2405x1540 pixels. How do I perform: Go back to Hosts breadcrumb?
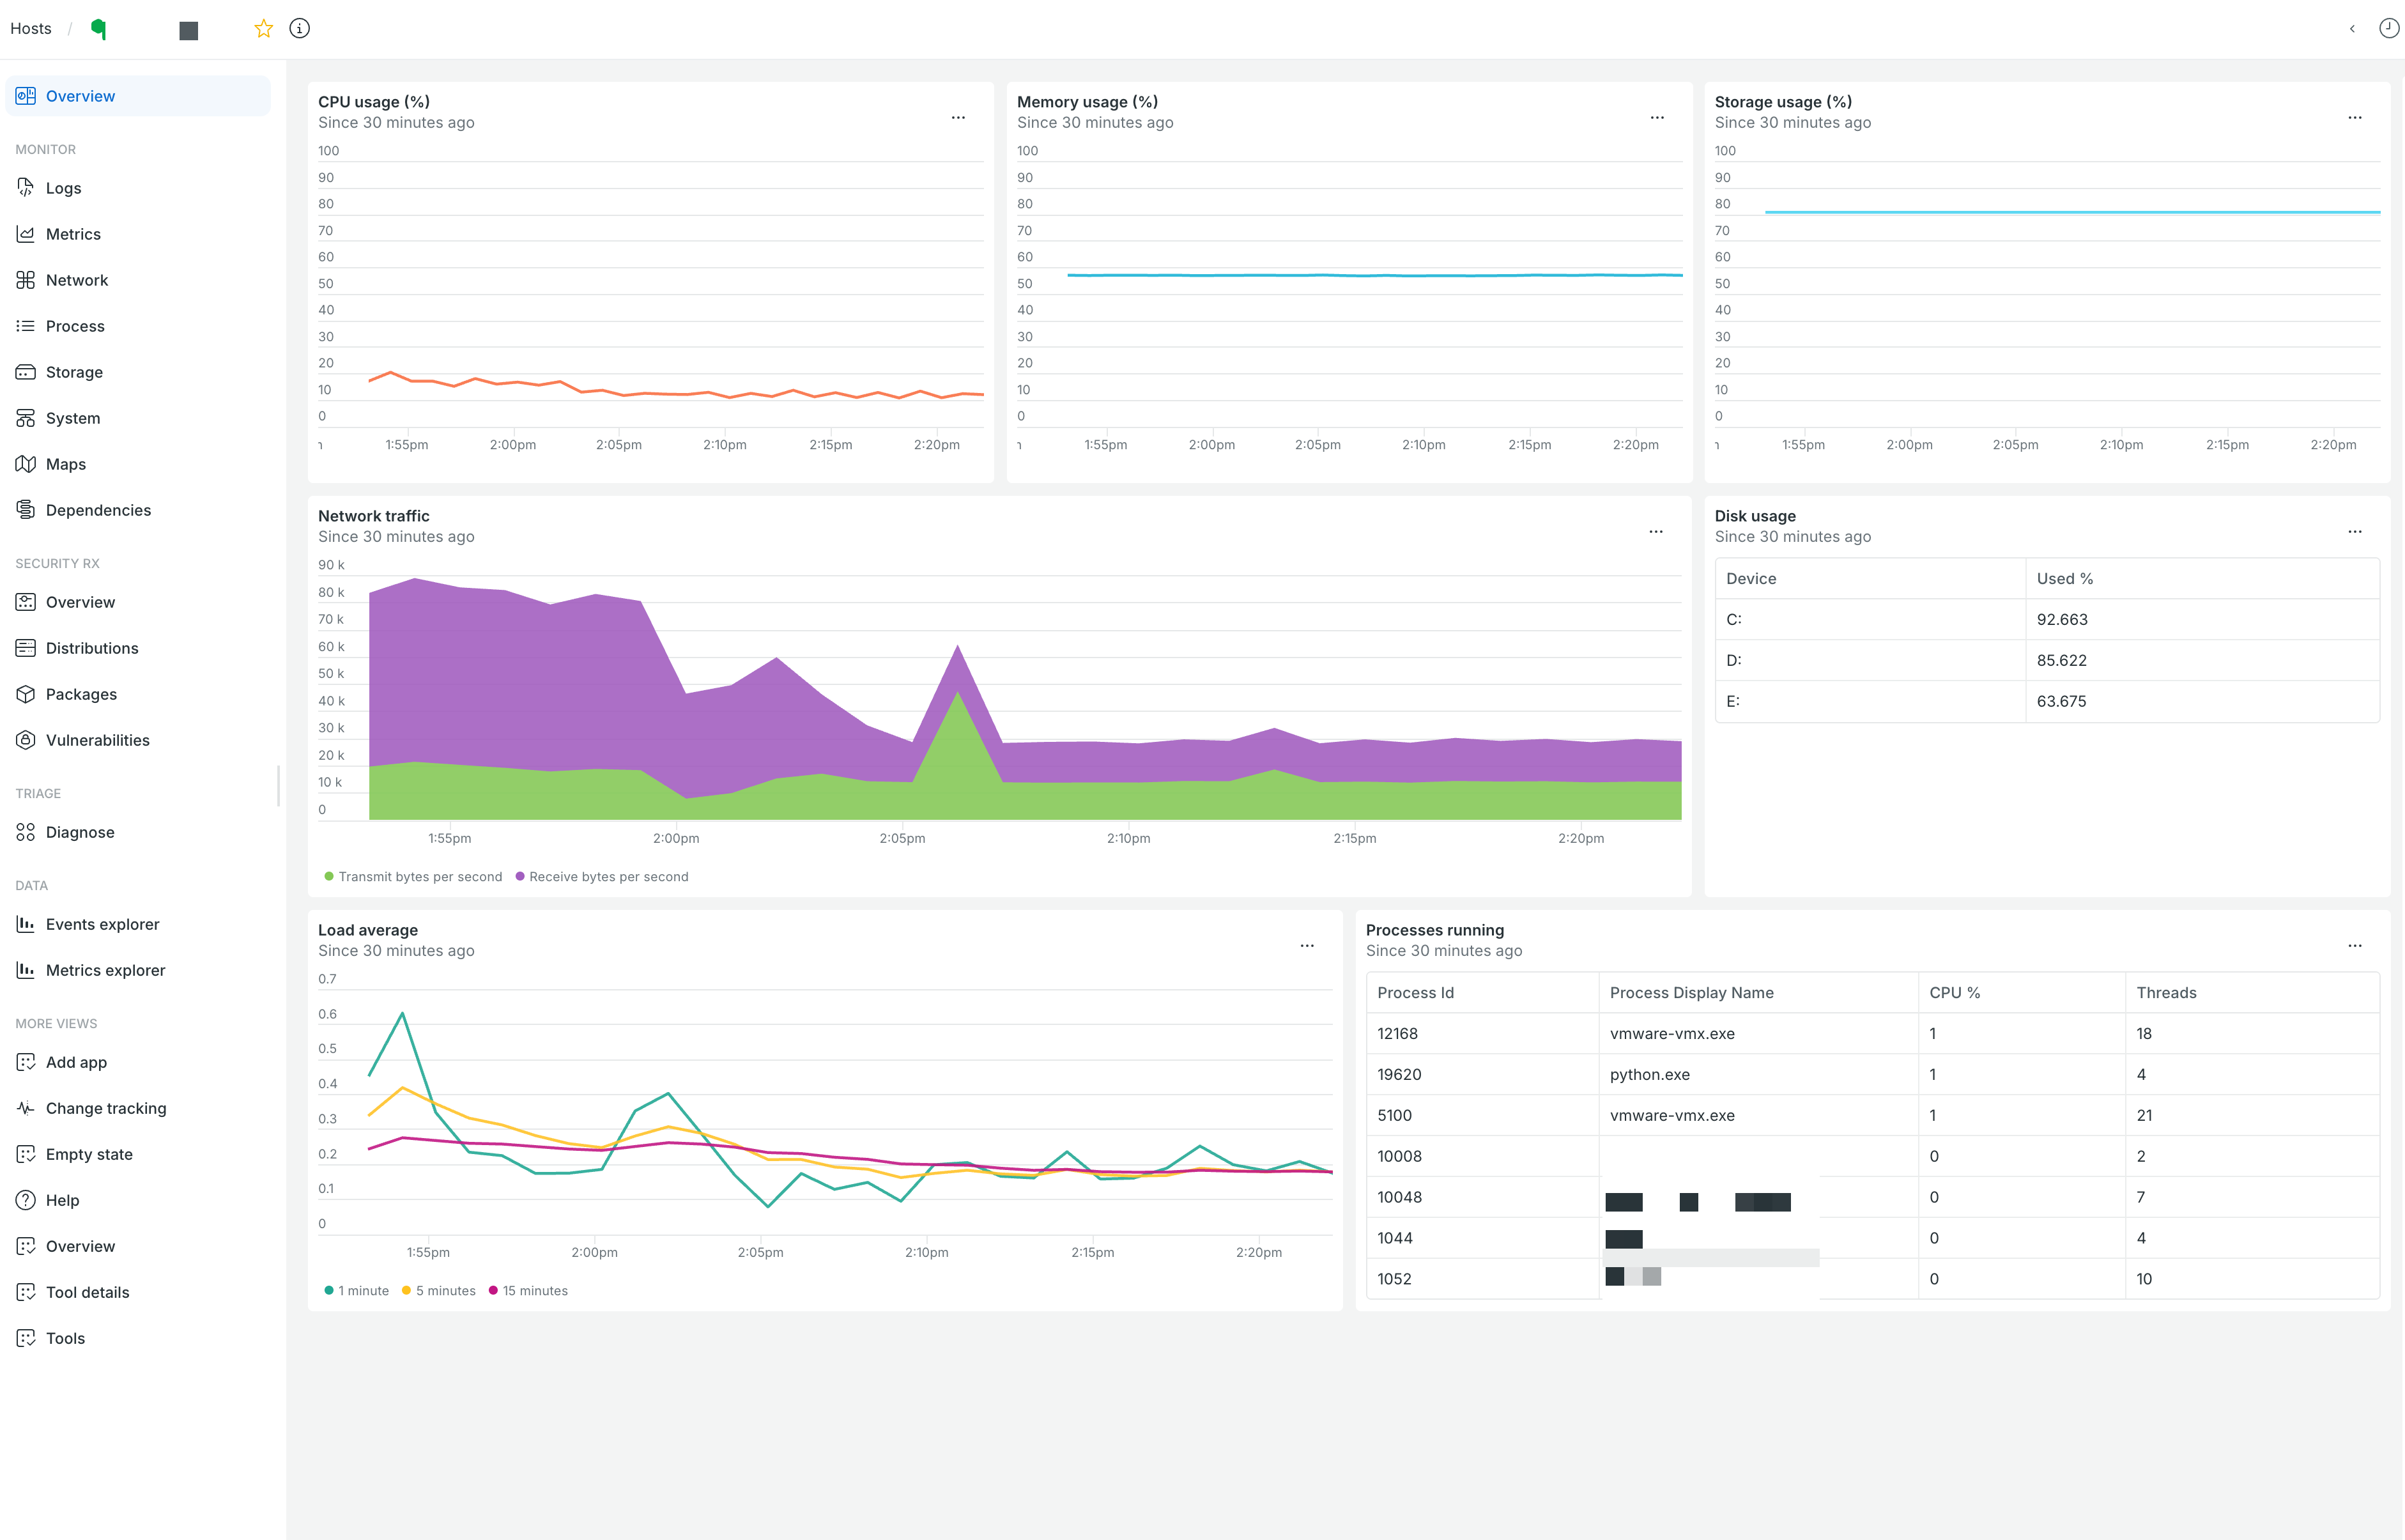[31, 28]
